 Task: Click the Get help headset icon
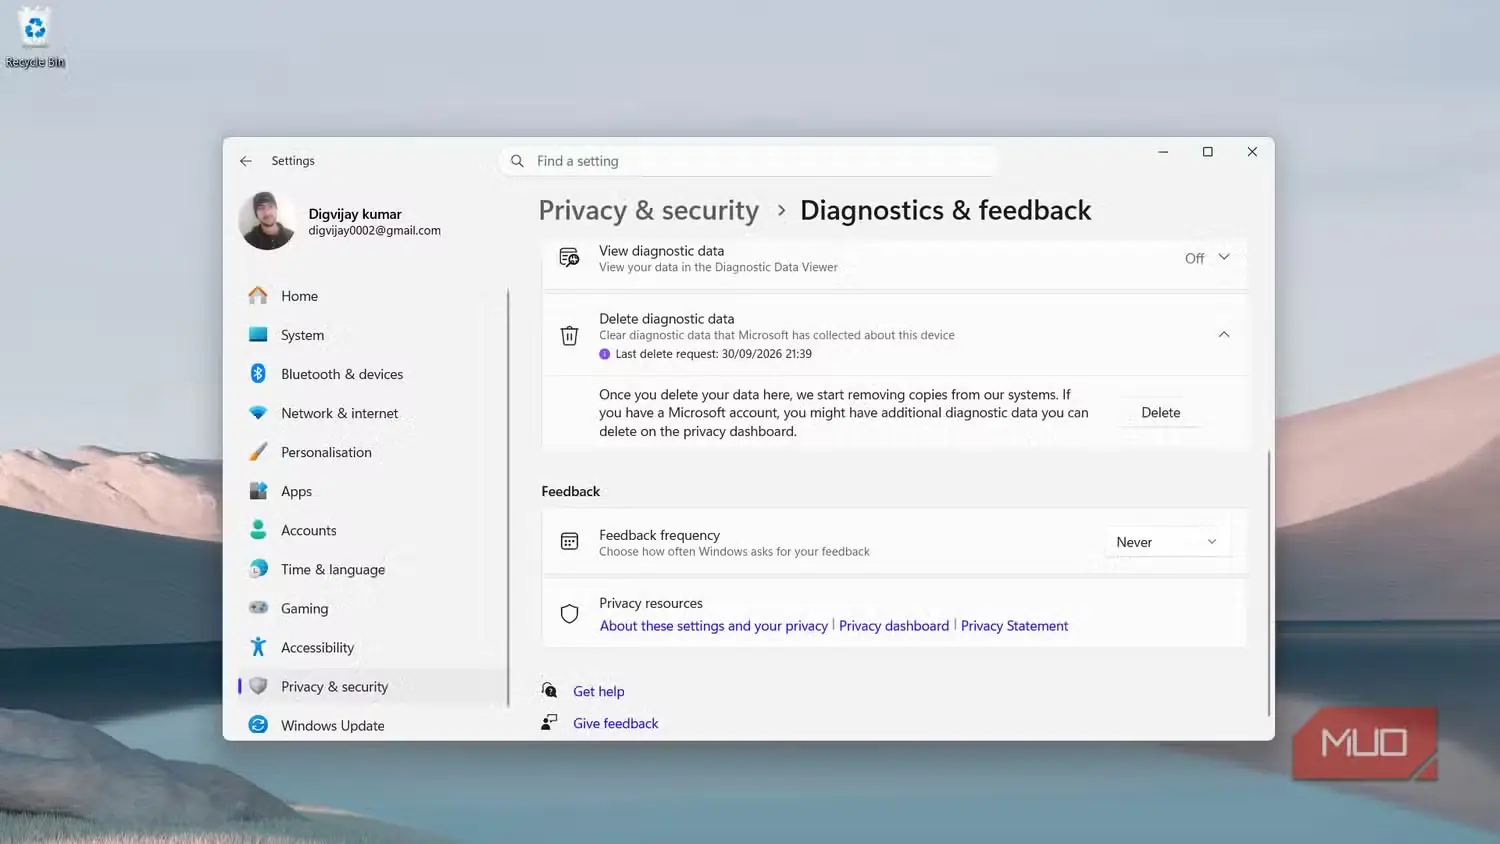549,691
